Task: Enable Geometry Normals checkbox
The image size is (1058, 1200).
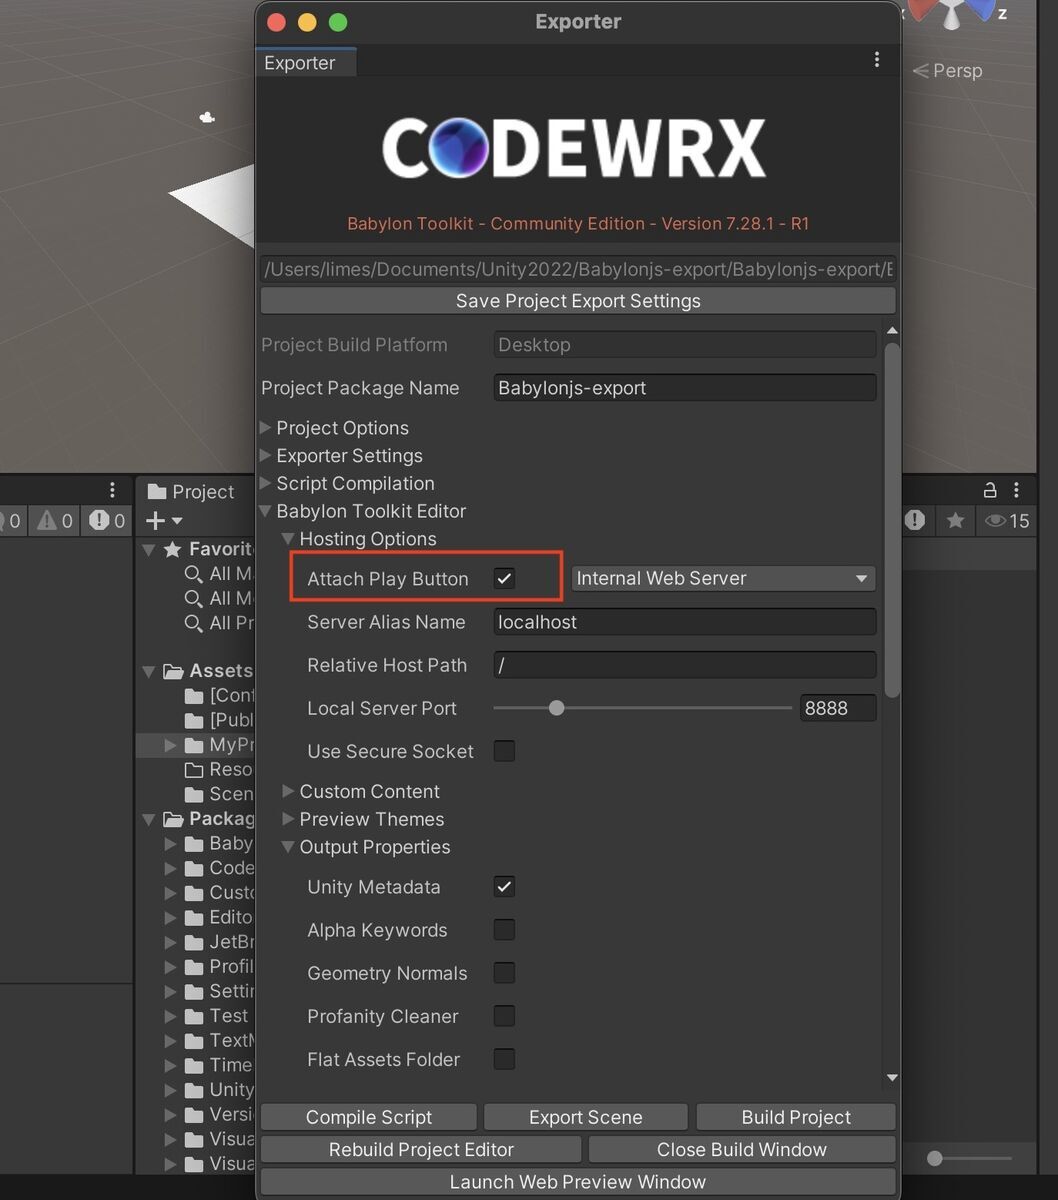Action: pyautogui.click(x=505, y=973)
